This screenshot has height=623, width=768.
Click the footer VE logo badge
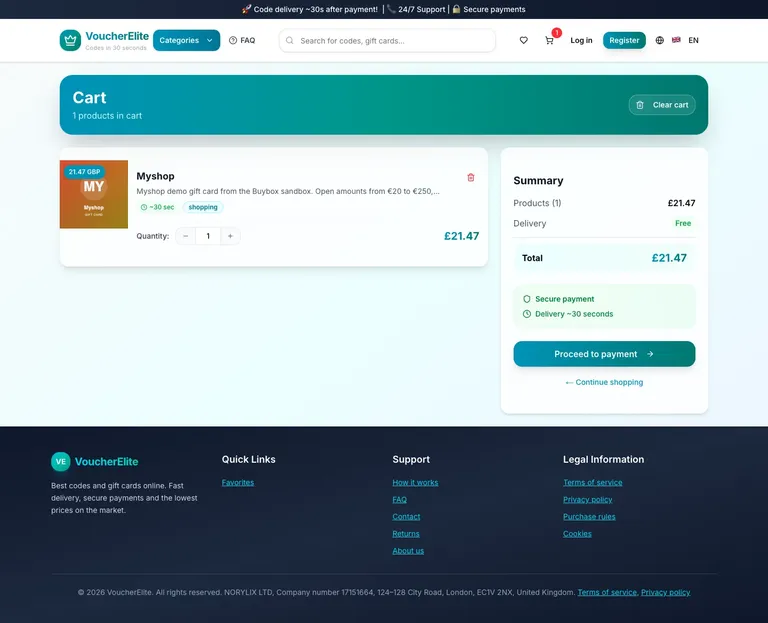[x=61, y=461]
